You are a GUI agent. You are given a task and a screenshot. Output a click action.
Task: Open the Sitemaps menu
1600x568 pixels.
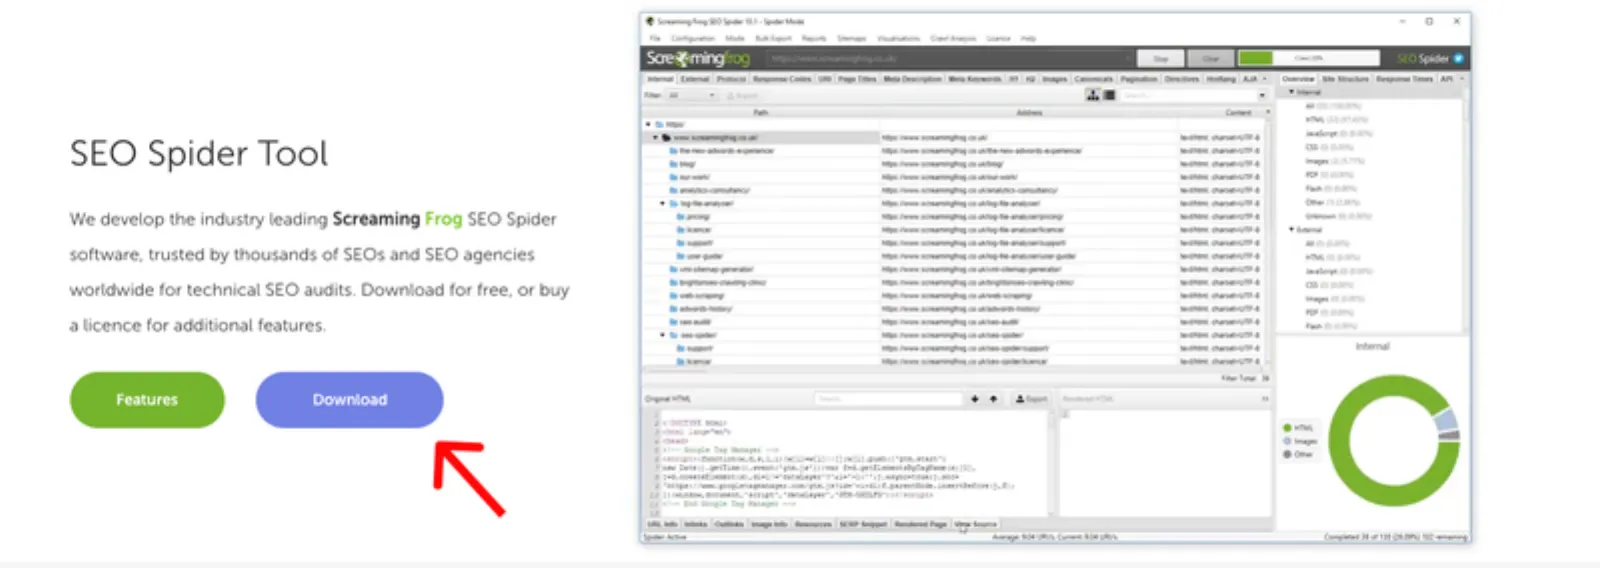pyautogui.click(x=852, y=38)
